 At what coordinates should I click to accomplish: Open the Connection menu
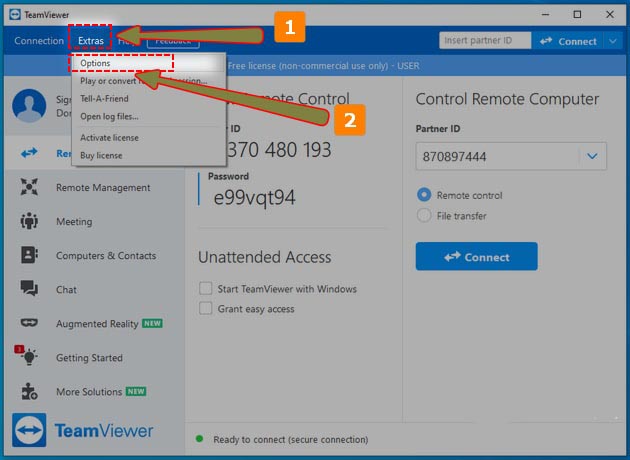click(x=39, y=41)
